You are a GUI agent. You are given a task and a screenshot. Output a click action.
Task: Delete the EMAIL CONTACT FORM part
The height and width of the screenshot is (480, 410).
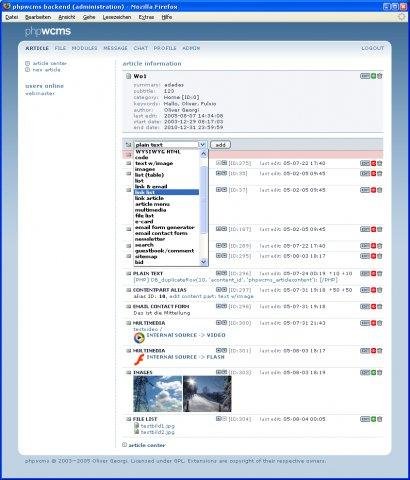(380, 307)
